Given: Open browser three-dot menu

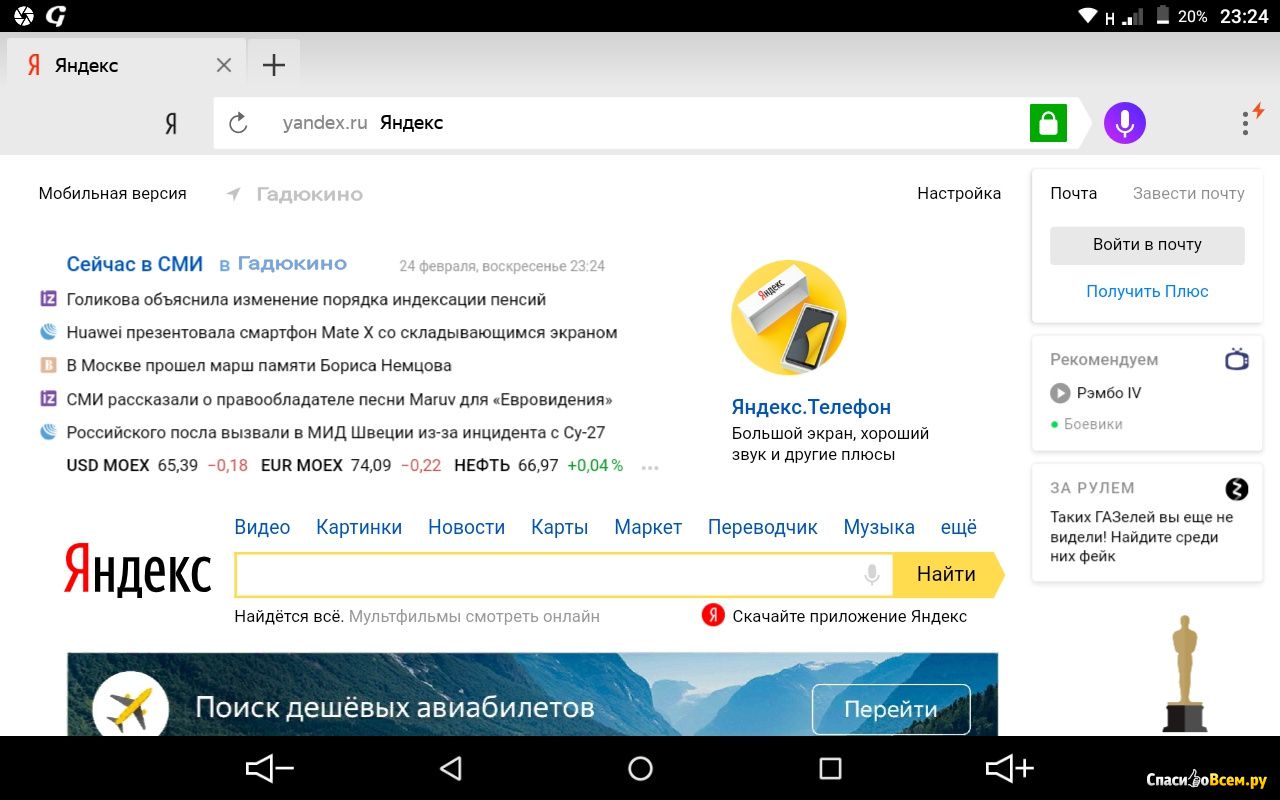Looking at the screenshot, I should coord(1246,123).
